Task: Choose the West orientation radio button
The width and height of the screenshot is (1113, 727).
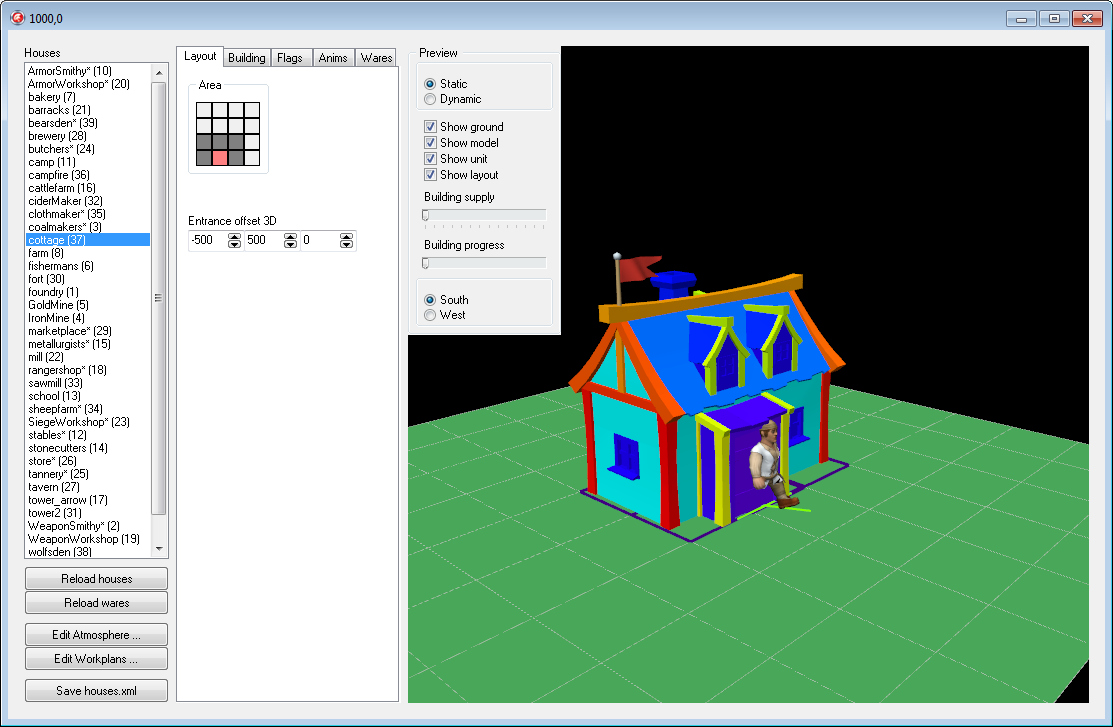Action: (430, 315)
